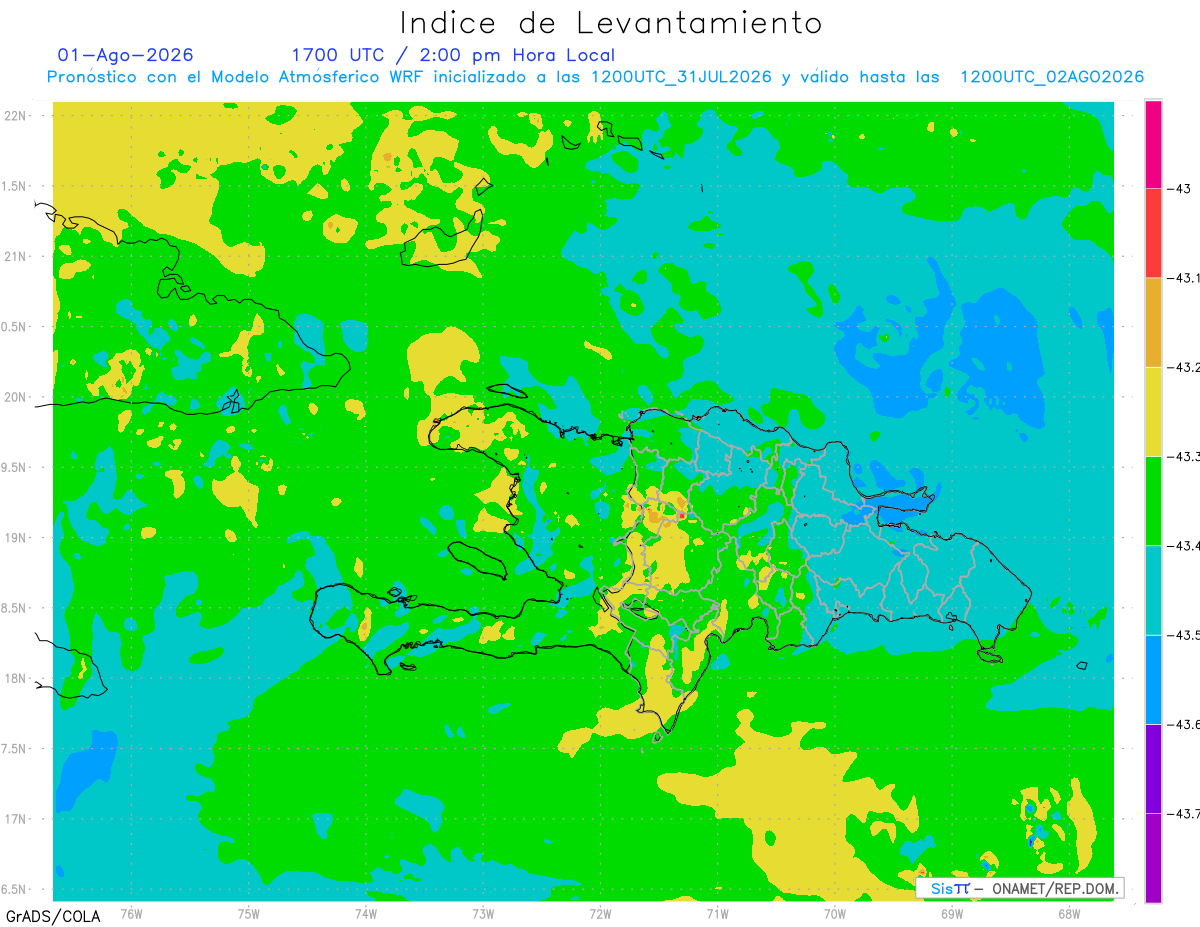
Task: Click the legend value "-43.6"
Action: (x=1183, y=724)
